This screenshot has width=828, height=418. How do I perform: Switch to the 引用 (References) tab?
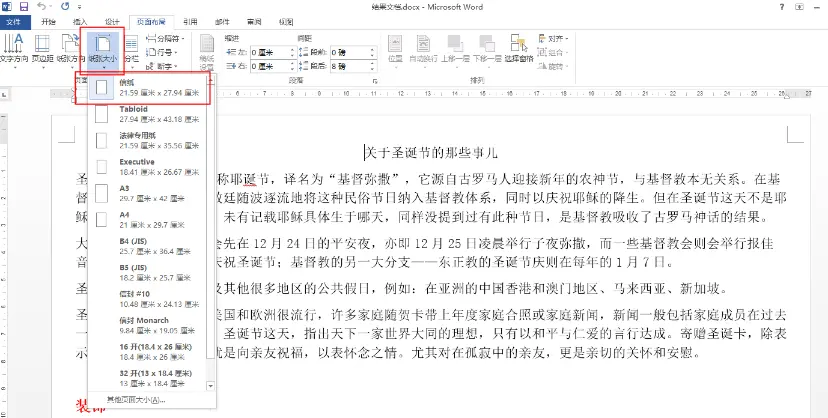click(x=190, y=22)
